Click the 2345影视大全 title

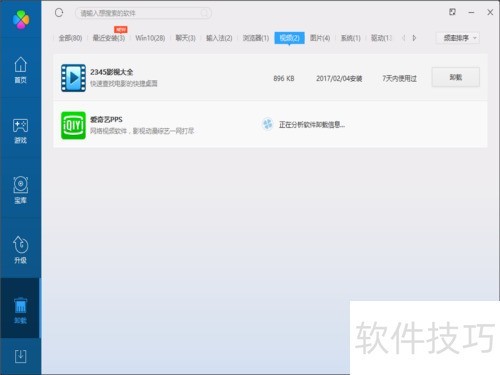[111, 72]
